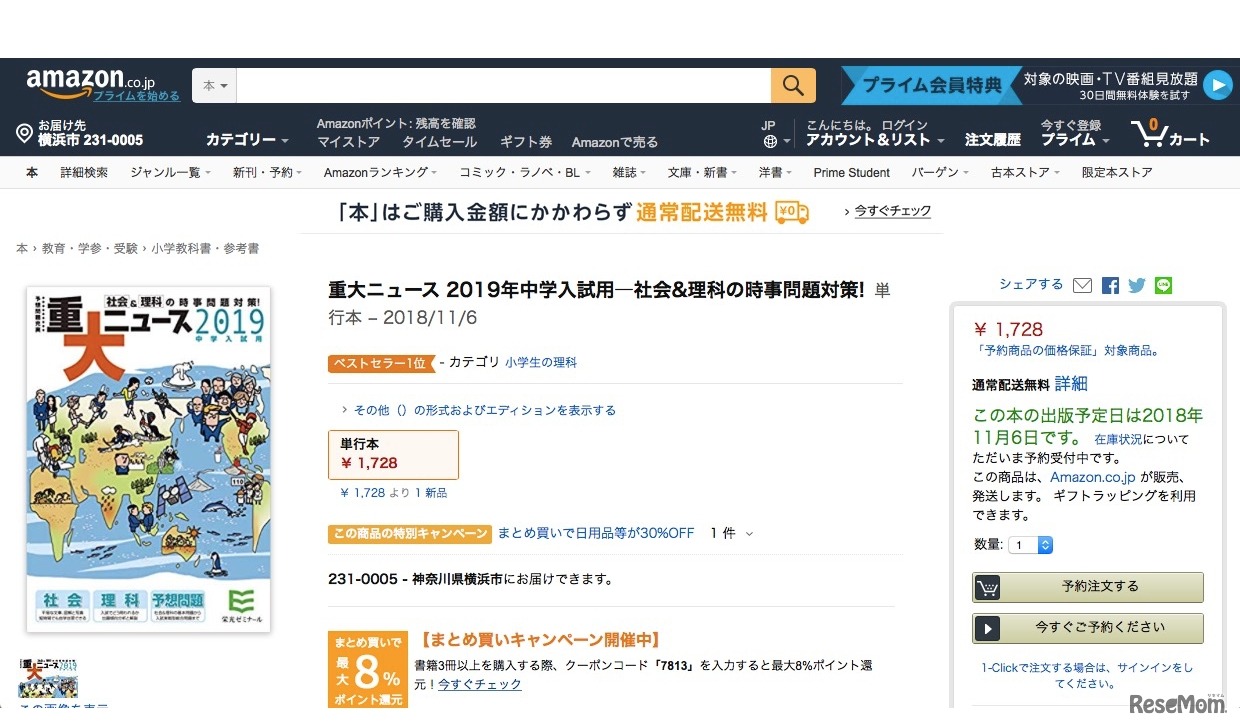Click the JP globe language icon

(770, 142)
